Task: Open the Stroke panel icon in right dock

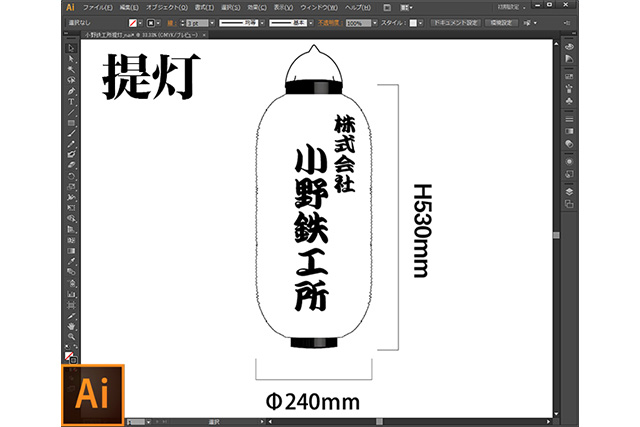Action: 569,119
